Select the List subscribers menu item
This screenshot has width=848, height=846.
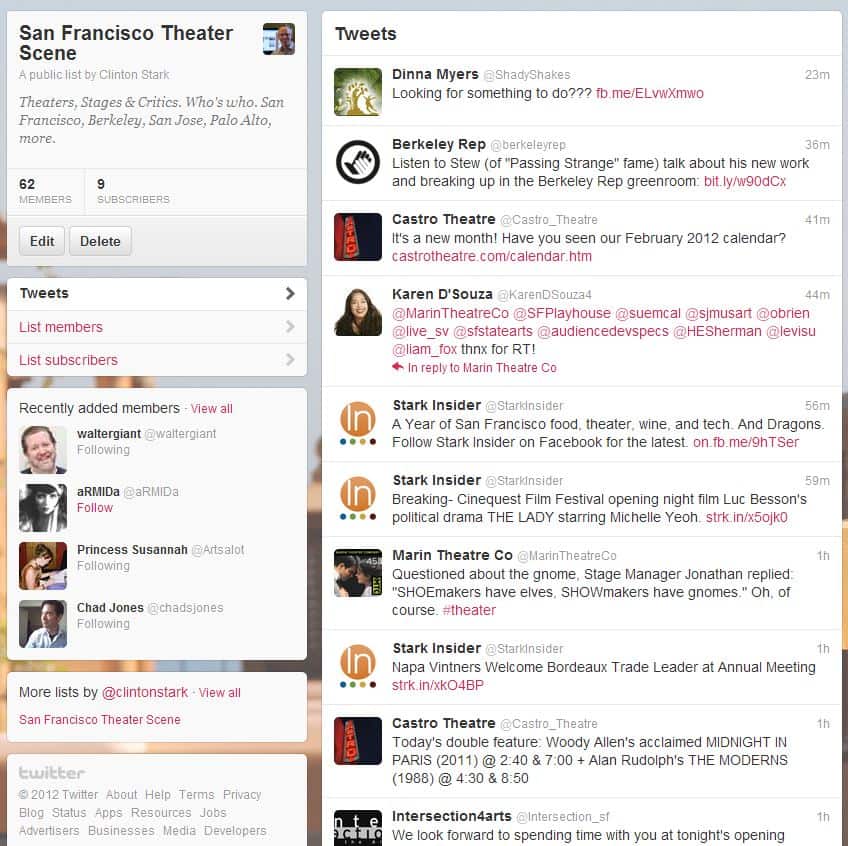coord(68,360)
